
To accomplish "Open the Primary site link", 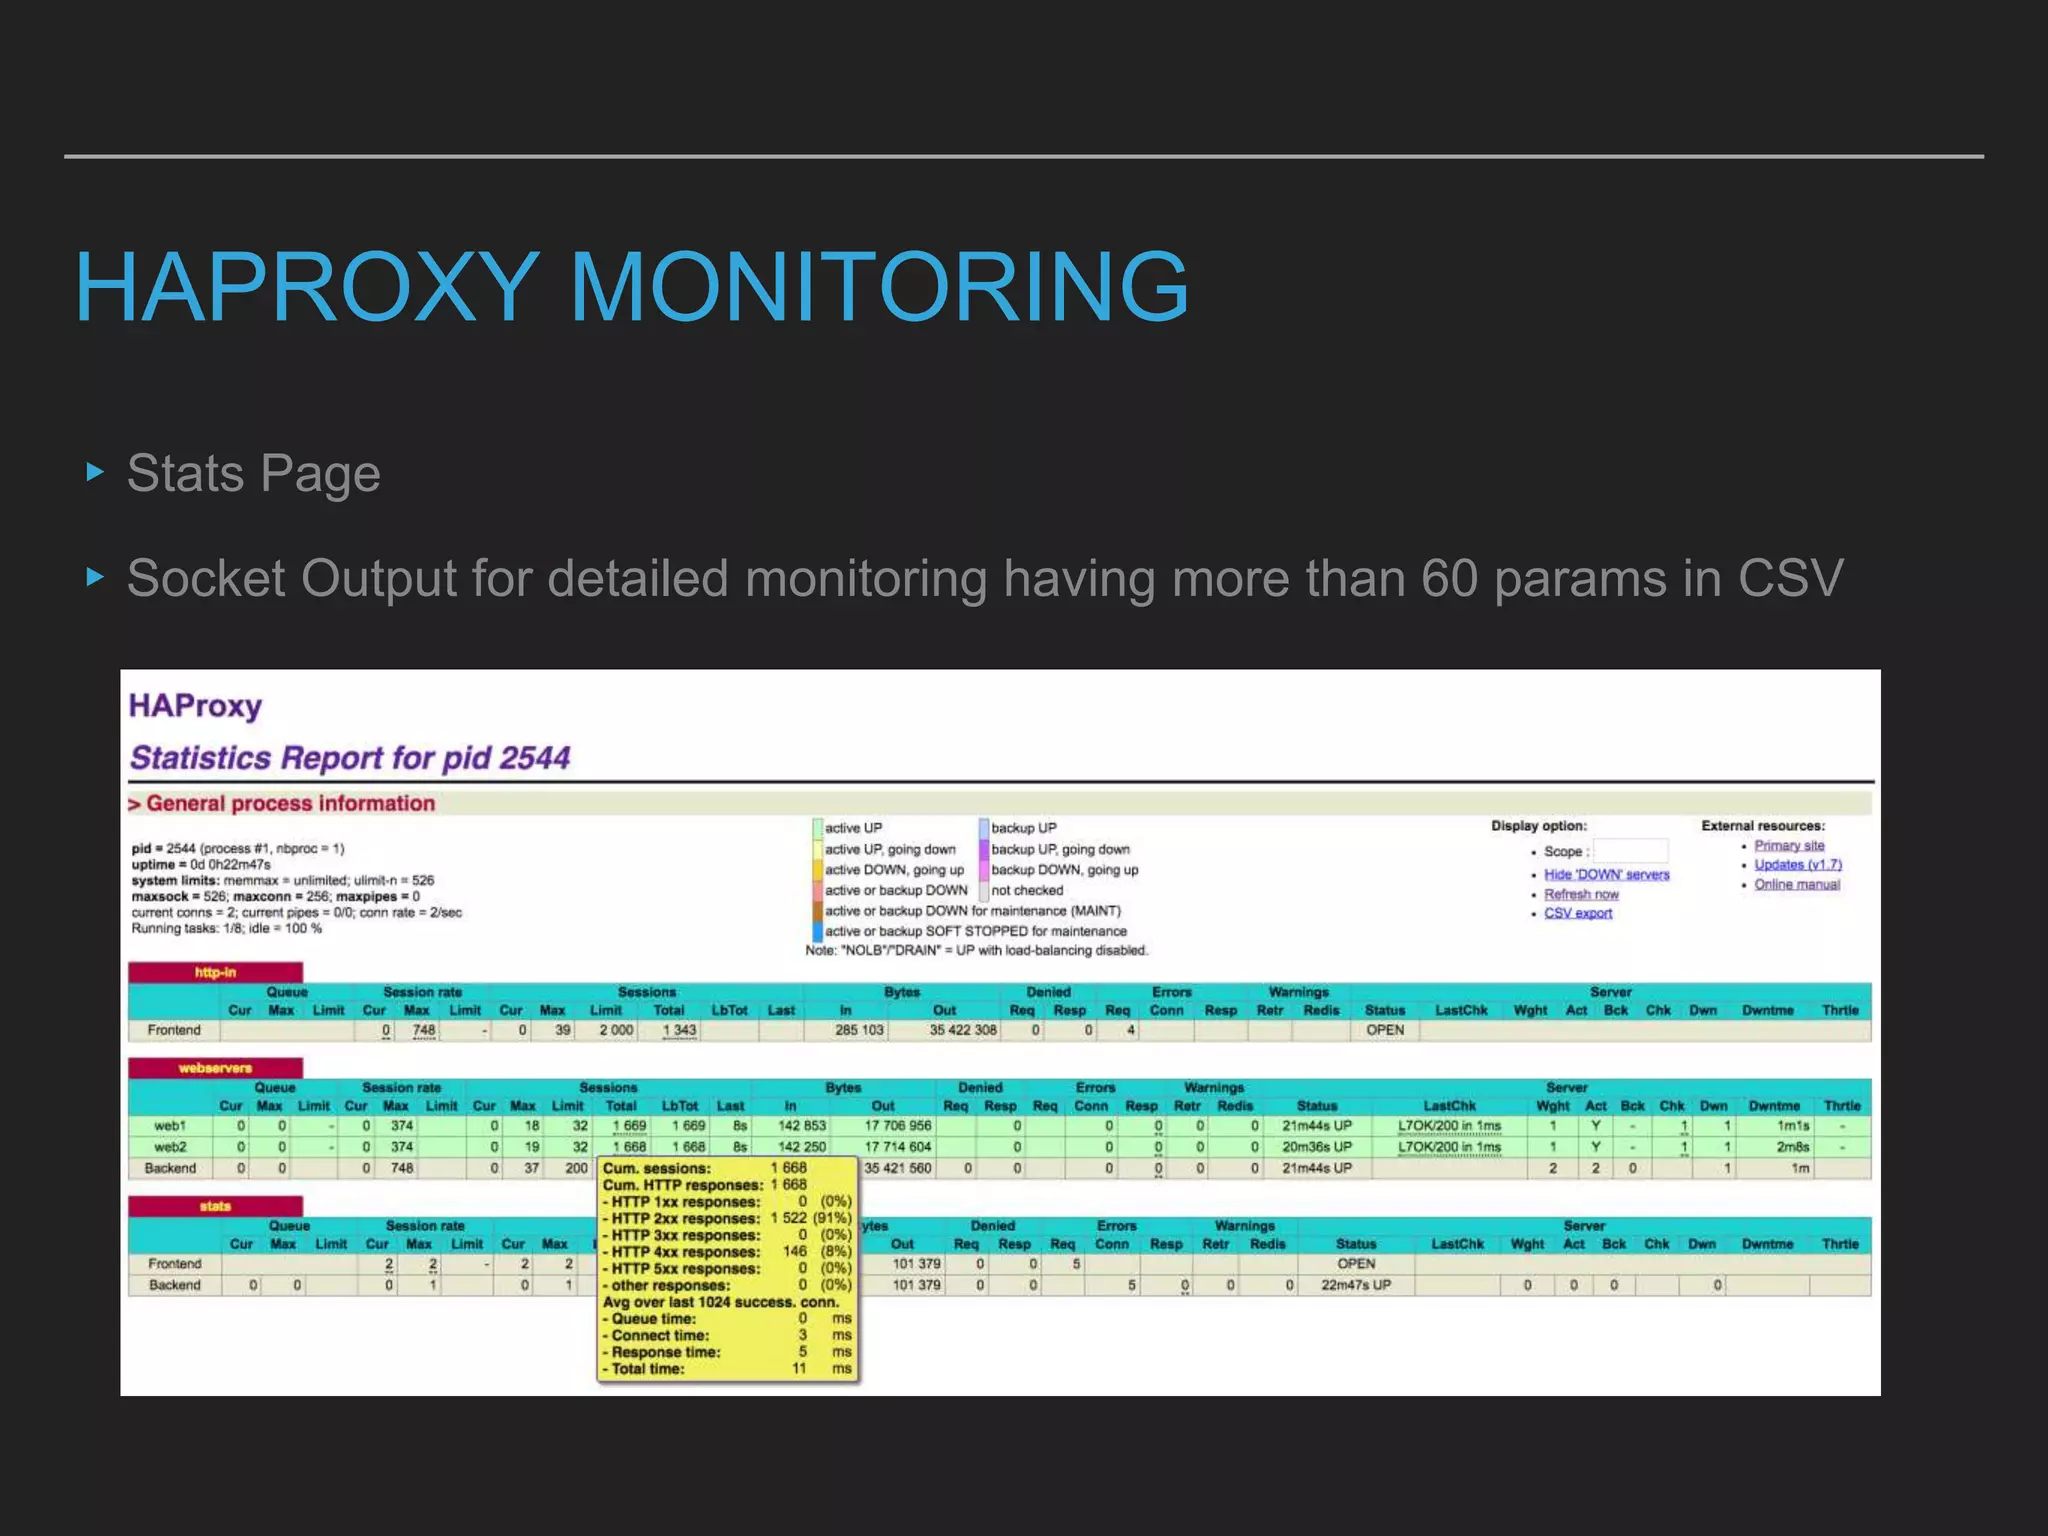I will 1789,846.
